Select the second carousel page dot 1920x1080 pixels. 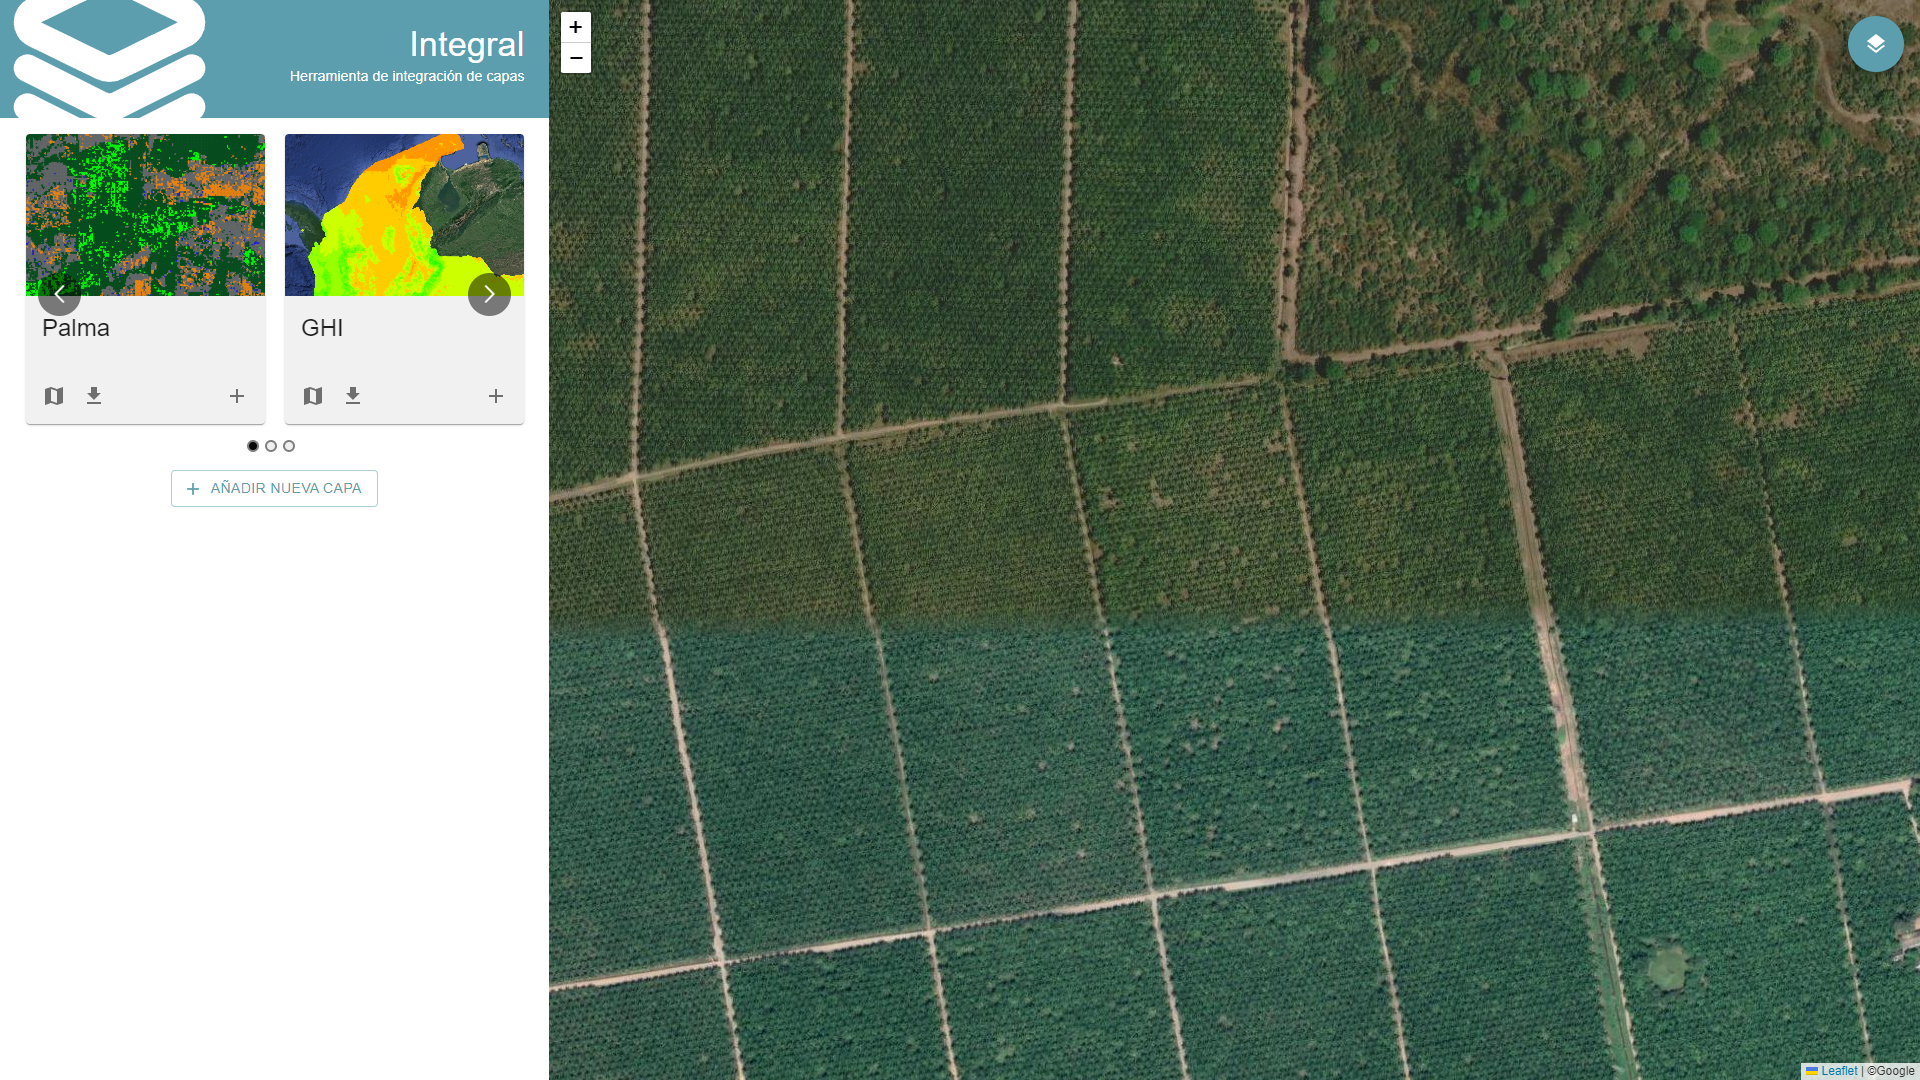pyautogui.click(x=271, y=446)
